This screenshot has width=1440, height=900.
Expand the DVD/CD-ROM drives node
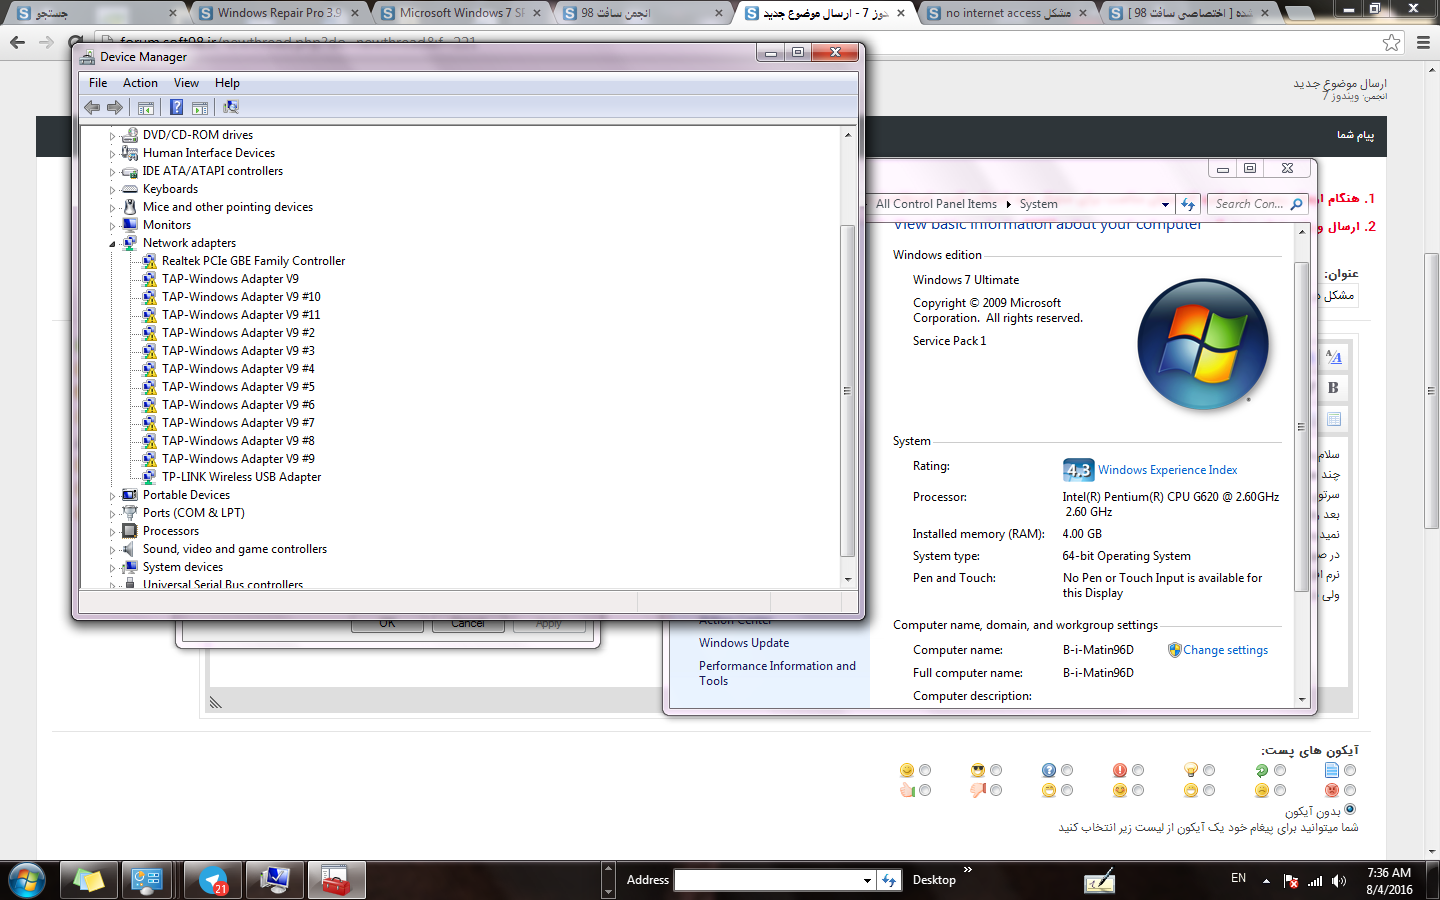(112, 136)
